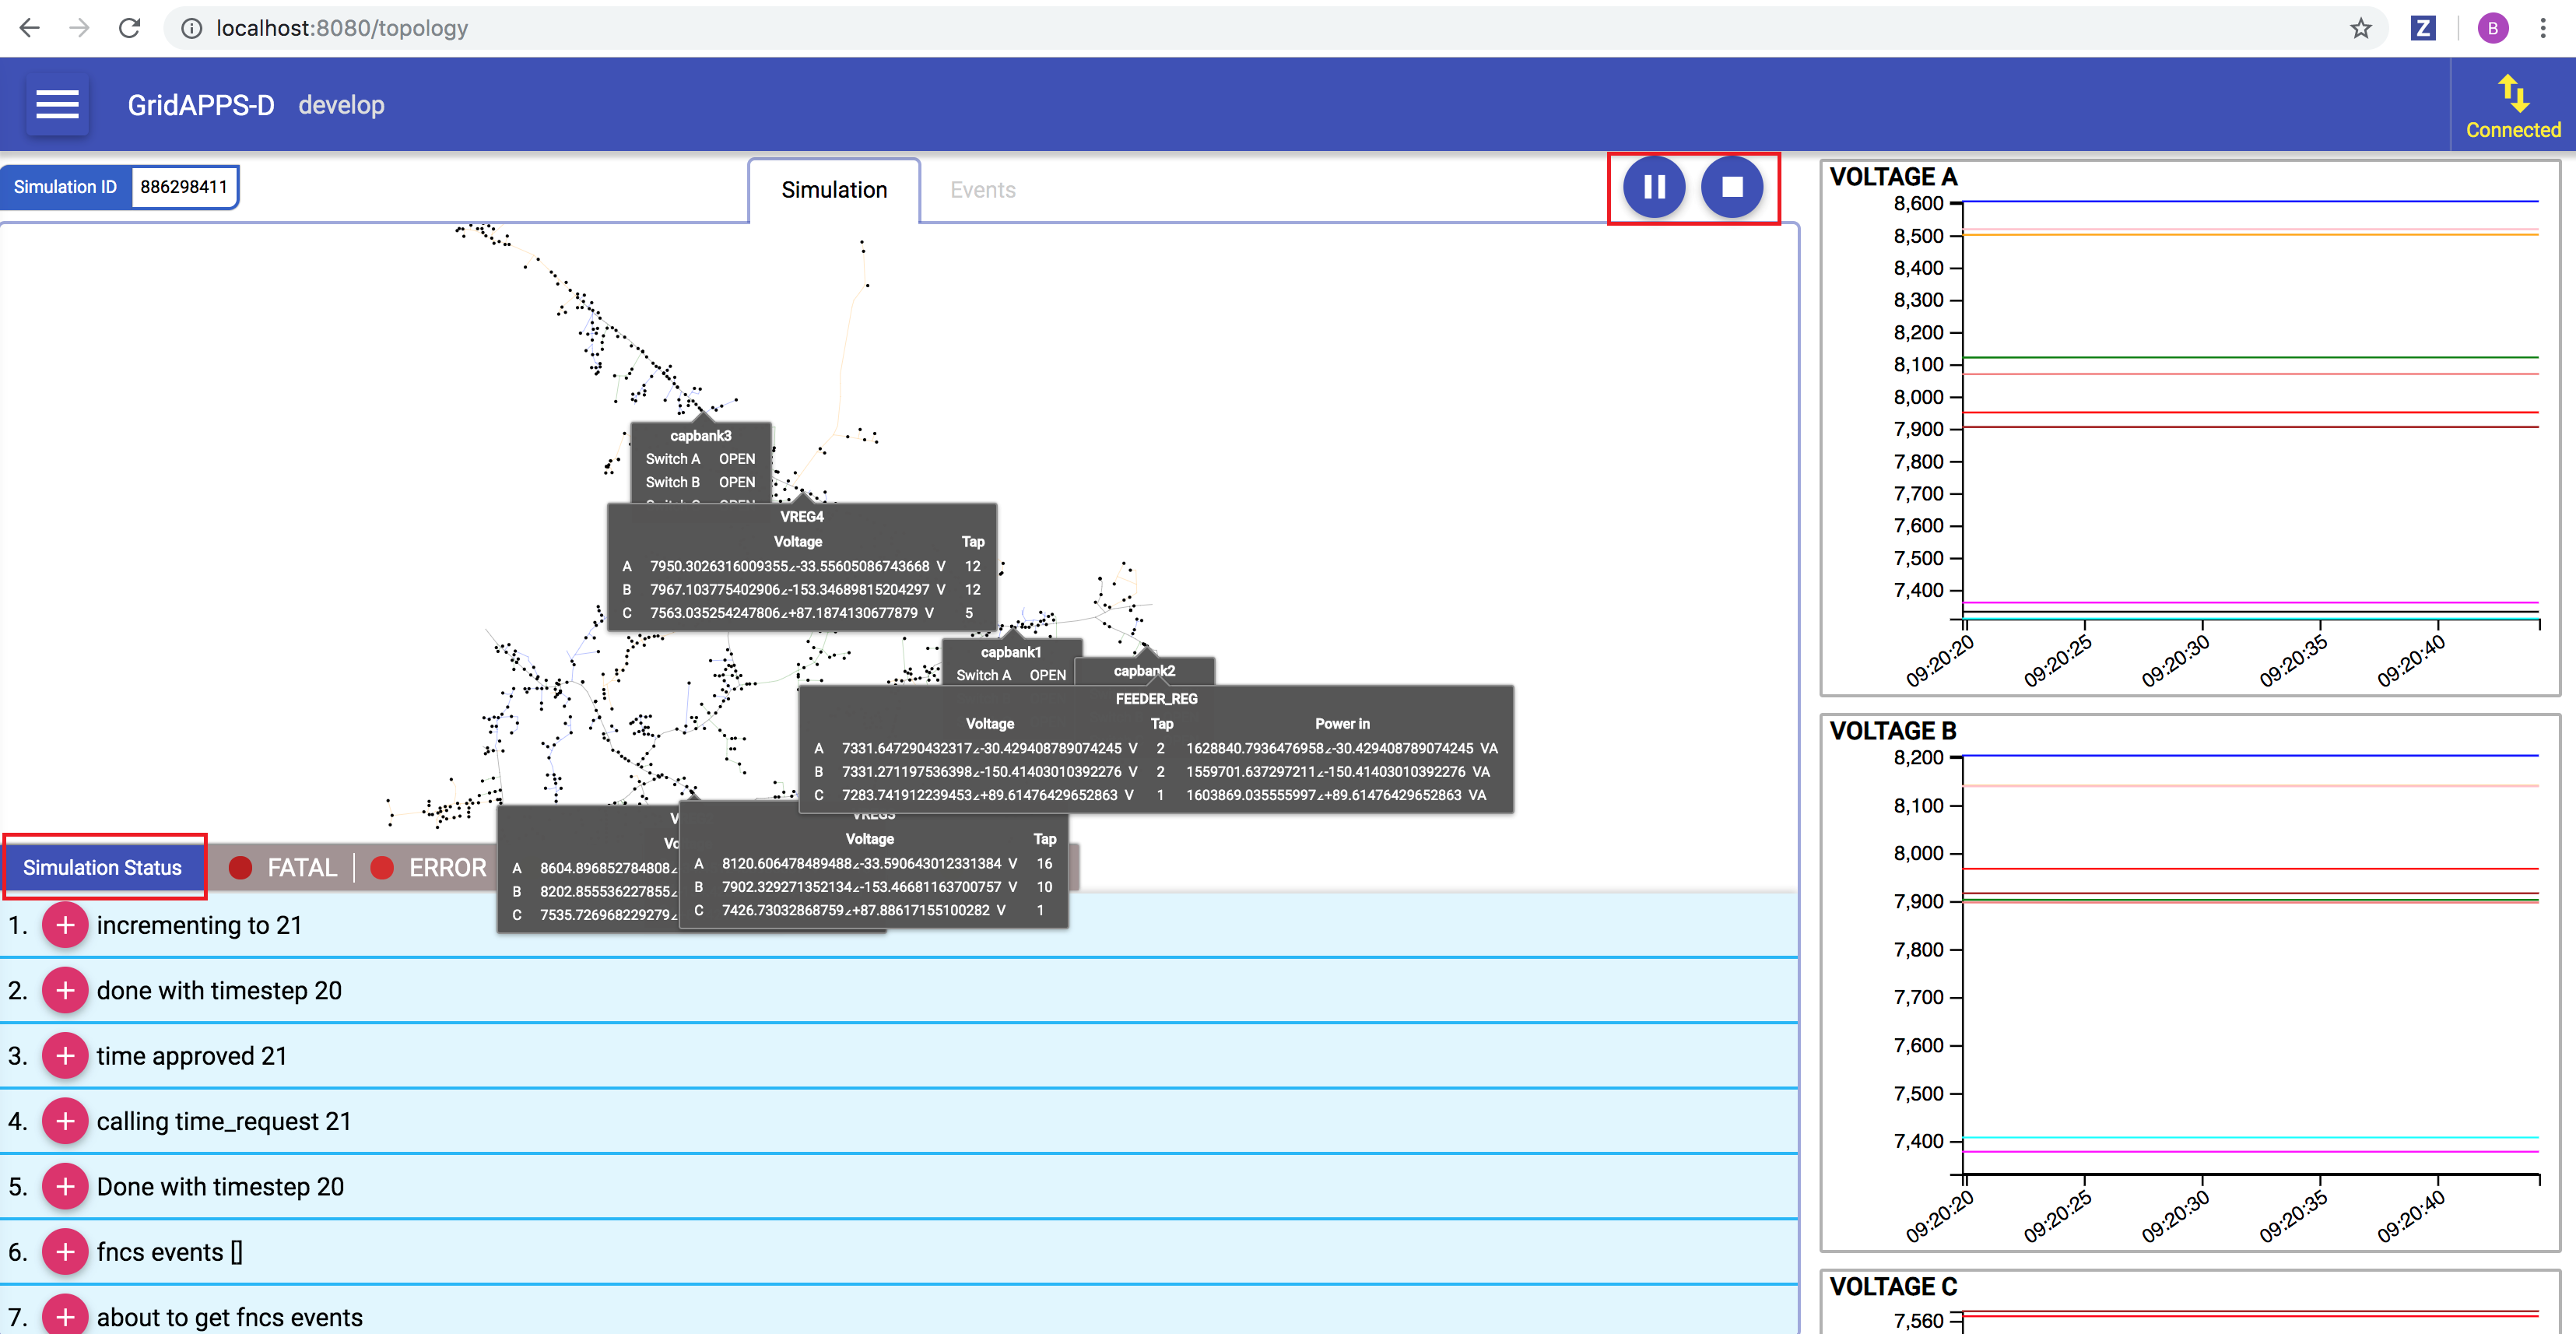
Task: Stop the running simulation
Action: click(1731, 187)
